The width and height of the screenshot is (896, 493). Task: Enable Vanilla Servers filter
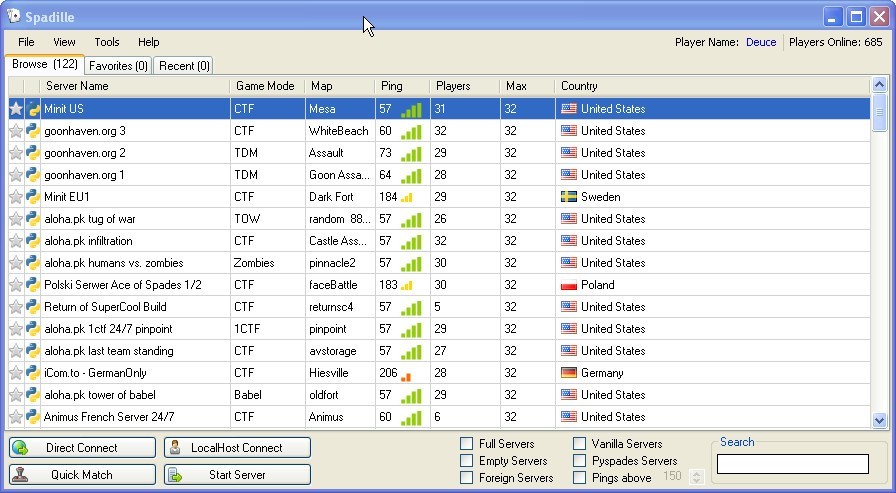[579, 444]
